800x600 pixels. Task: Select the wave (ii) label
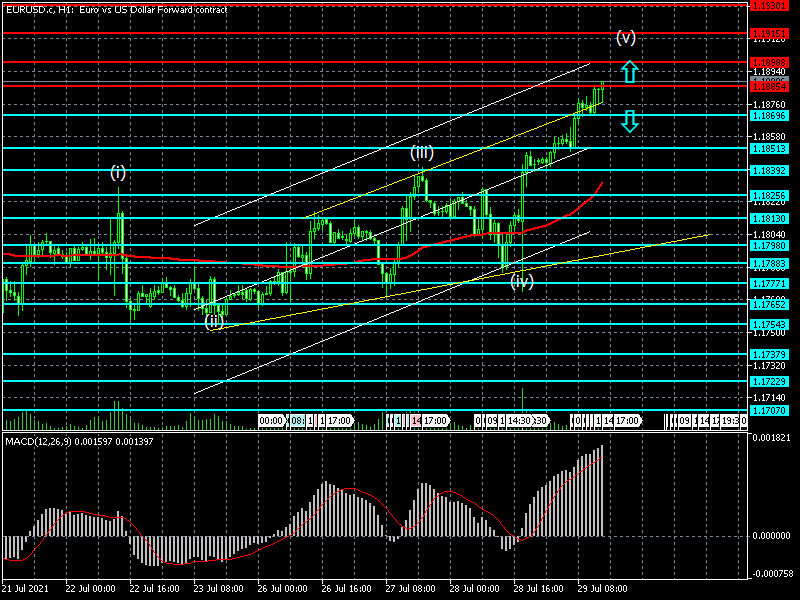point(214,321)
